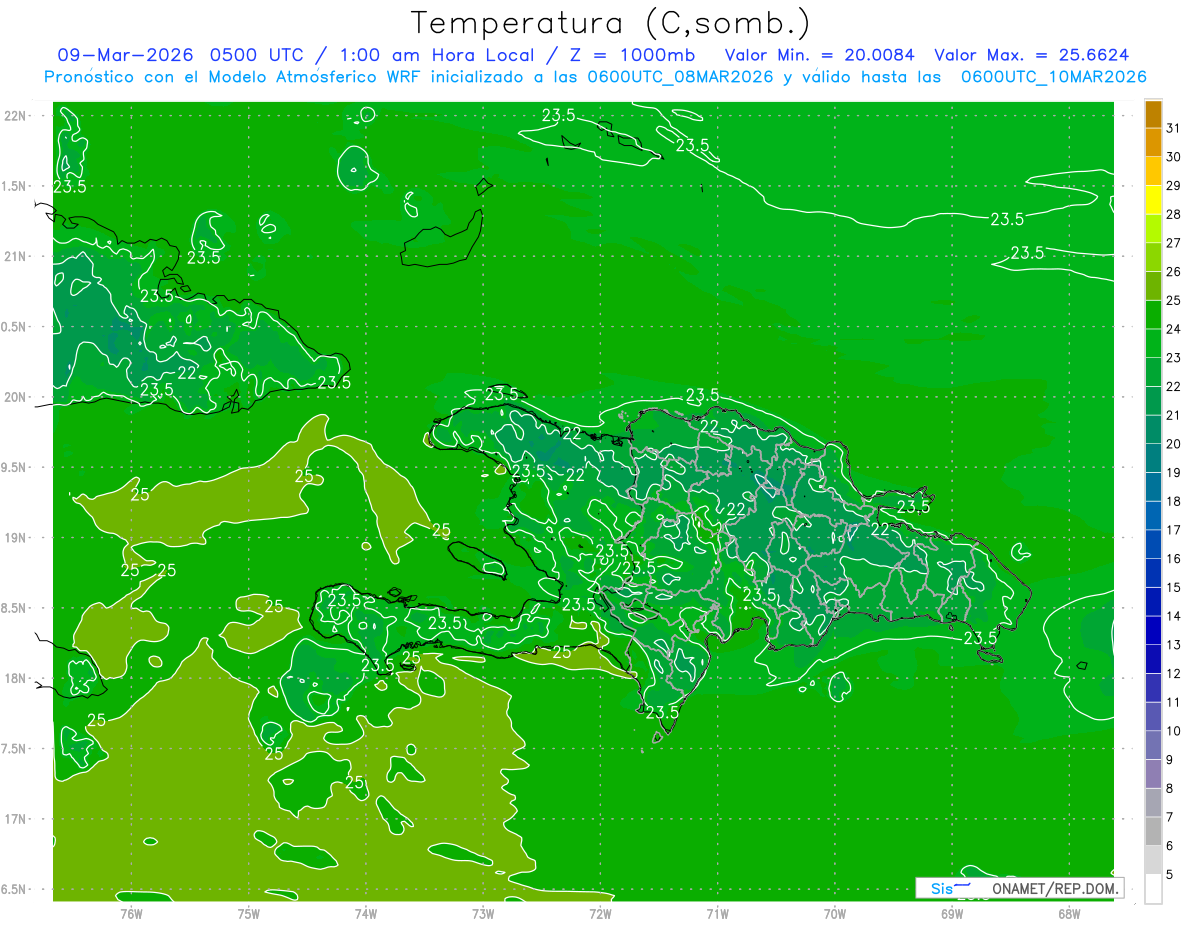This screenshot has height=927, width=1200.
Task: Click the '74W' longitude axis label
Action: click(x=365, y=913)
